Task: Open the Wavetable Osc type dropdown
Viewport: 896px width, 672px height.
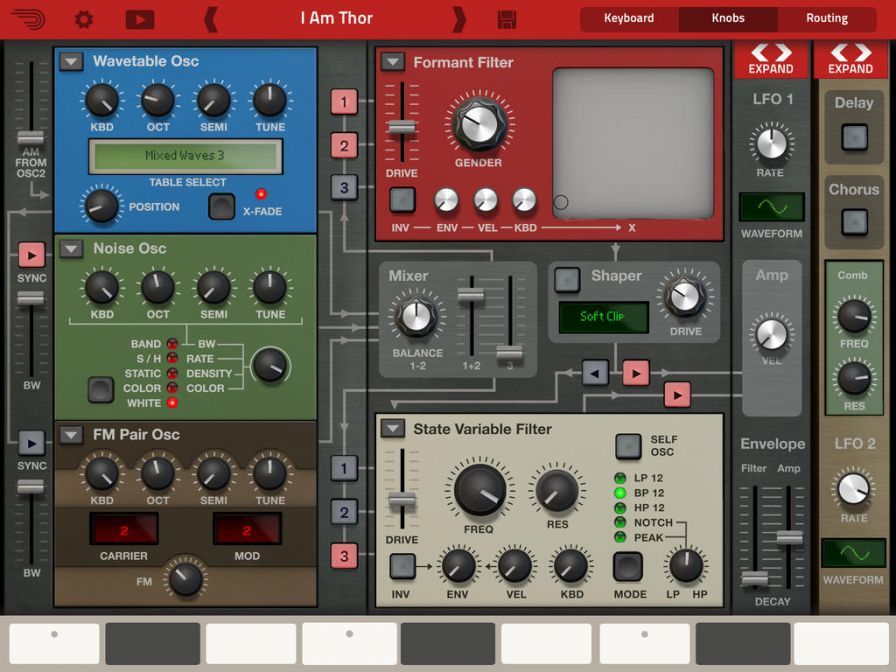Action: (71, 62)
